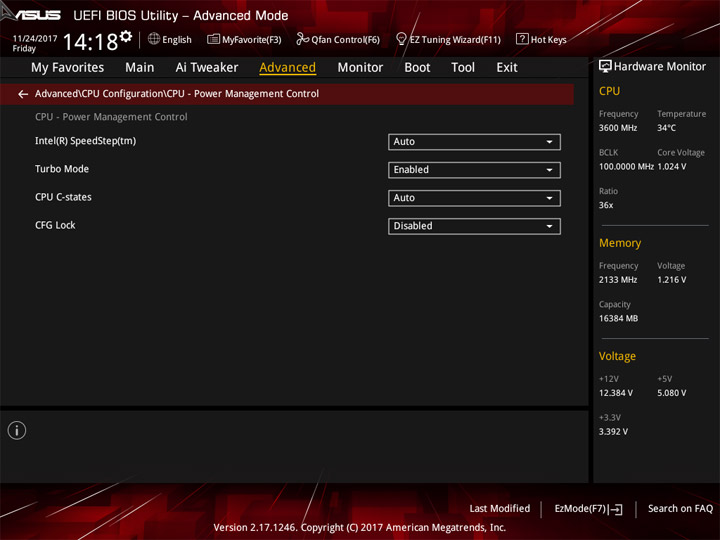This screenshot has height=540, width=720.
Task: Open the Turbo Mode dropdown
Action: [474, 170]
